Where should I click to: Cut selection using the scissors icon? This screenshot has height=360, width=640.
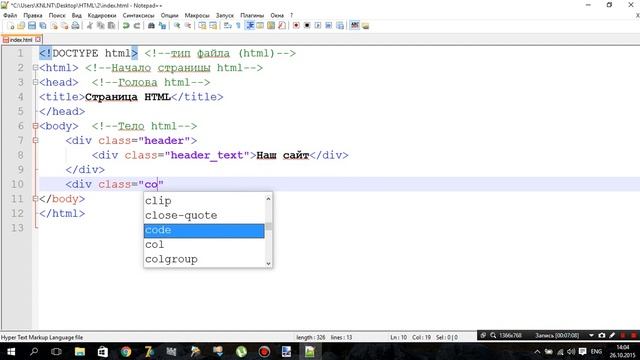click(x=89, y=26)
